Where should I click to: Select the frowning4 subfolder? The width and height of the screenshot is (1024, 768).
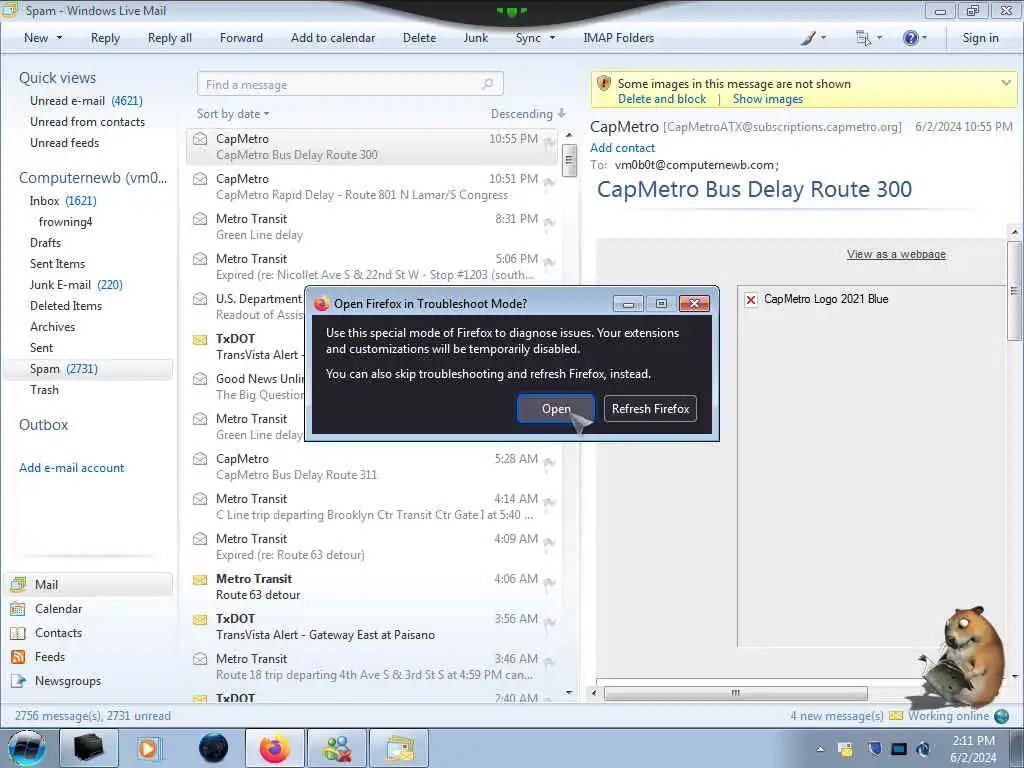click(65, 222)
